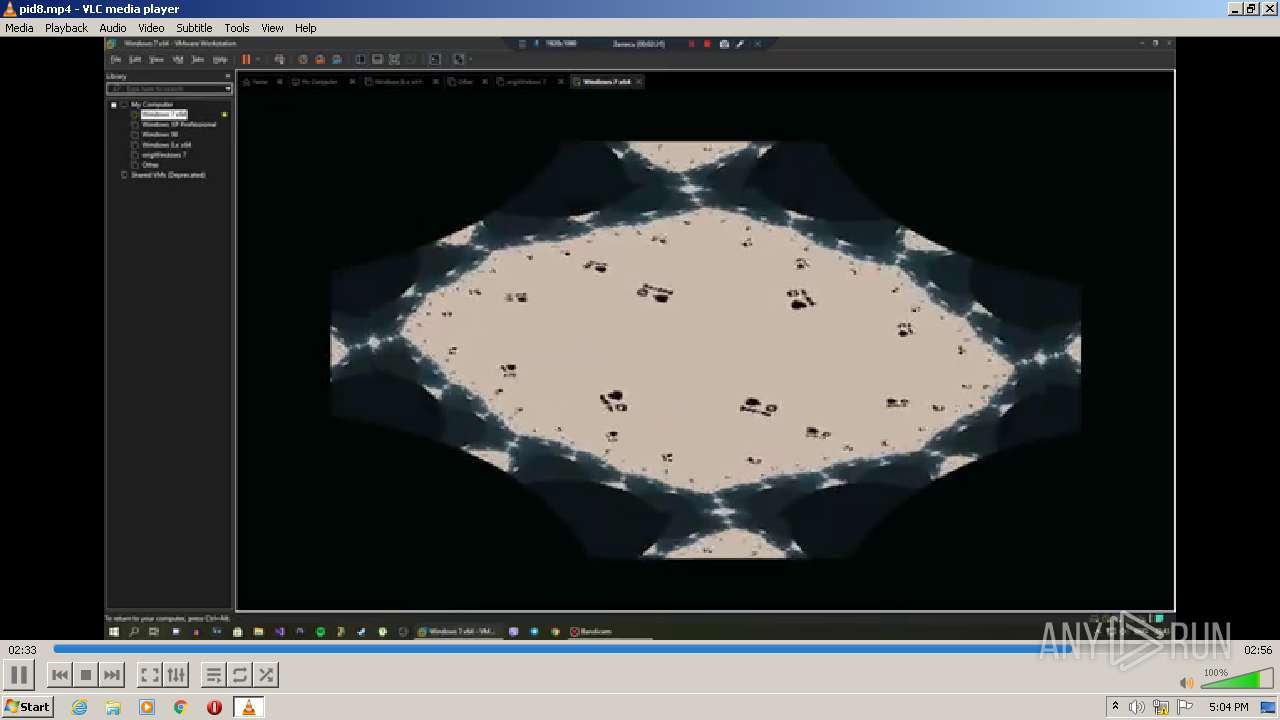This screenshot has height=720, width=1280.
Task: Open Action Center flag icon
Action: [x=1185, y=707]
